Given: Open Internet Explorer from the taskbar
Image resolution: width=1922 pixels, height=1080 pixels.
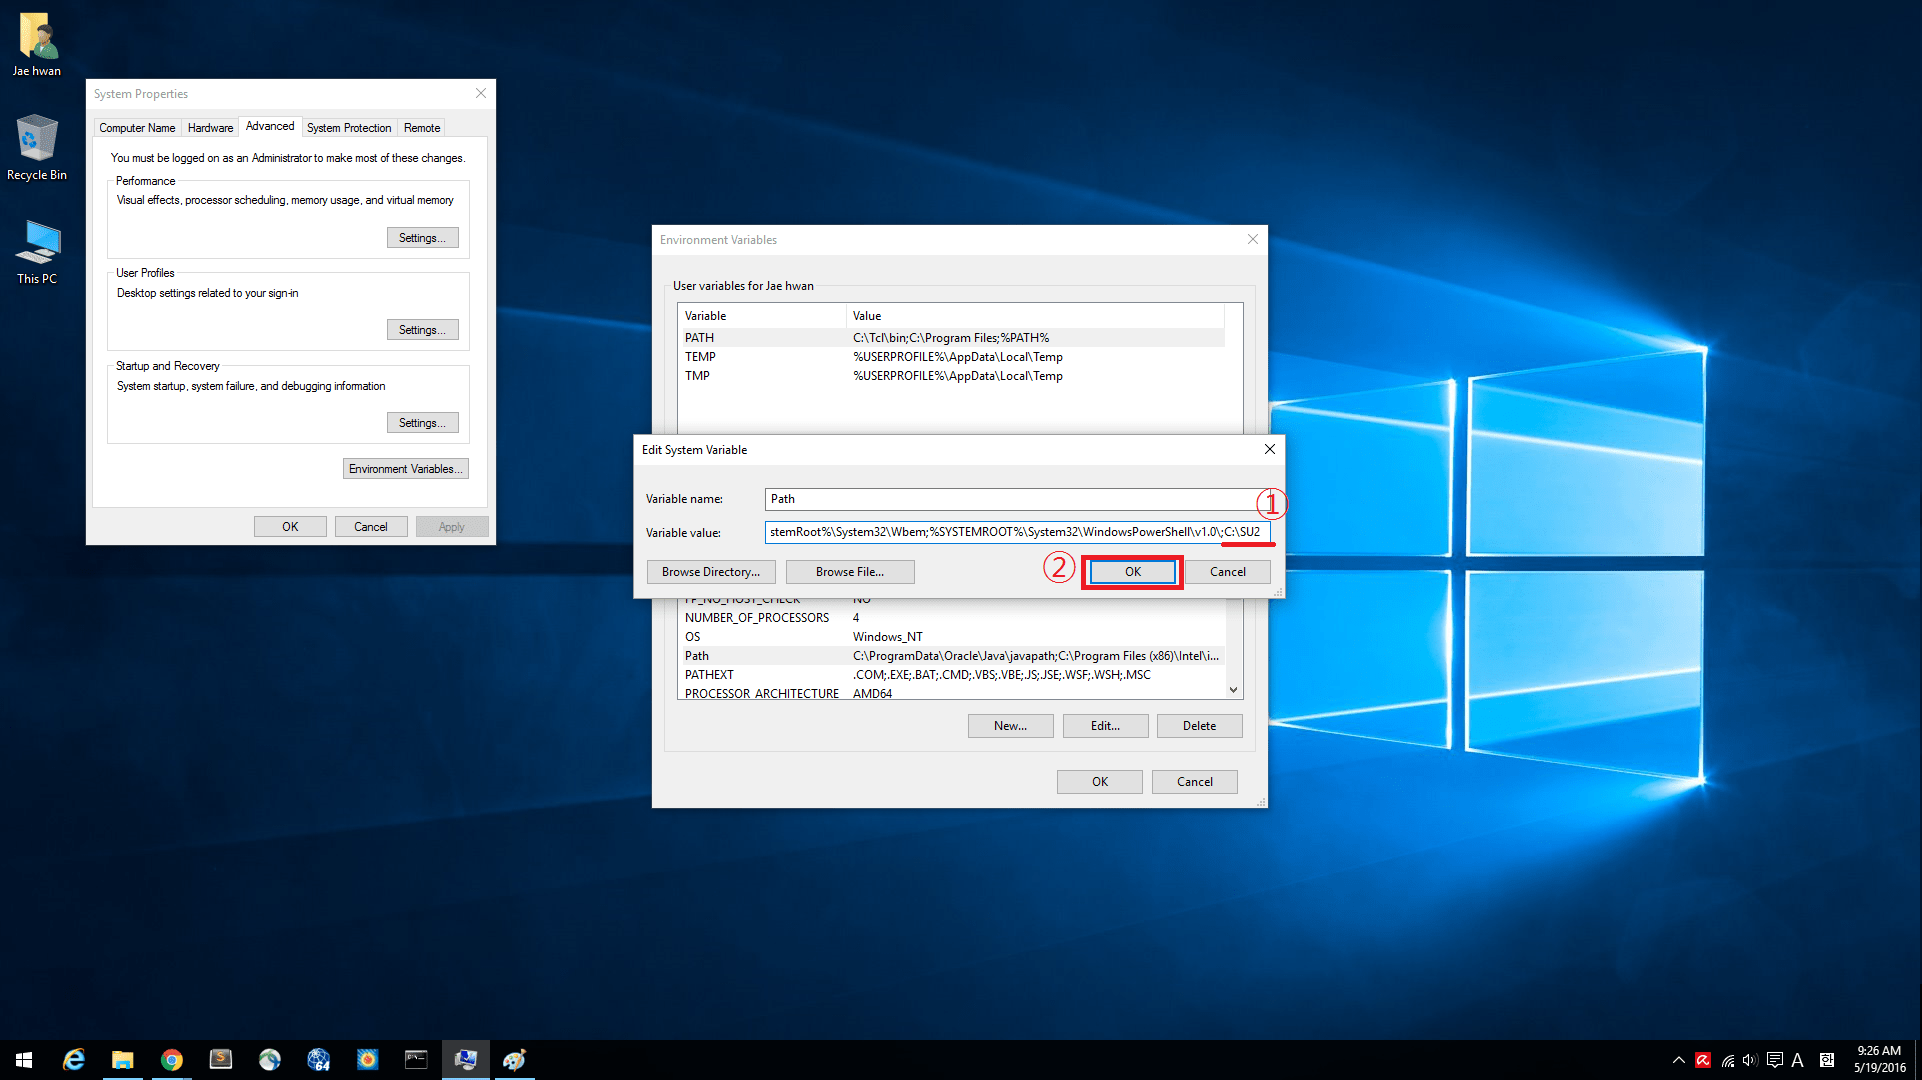Looking at the screenshot, I should (x=73, y=1060).
